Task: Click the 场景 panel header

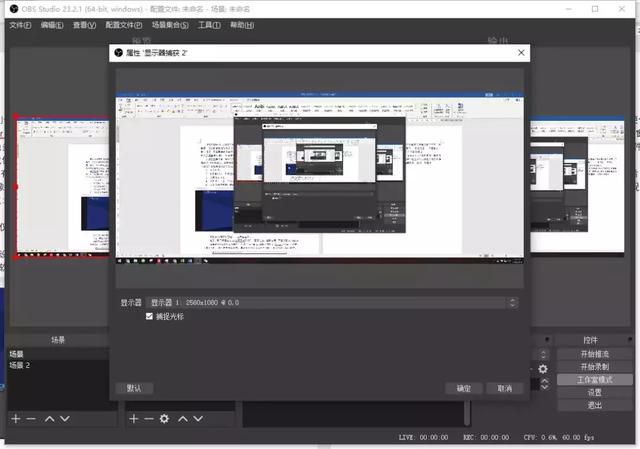Action: (58, 340)
